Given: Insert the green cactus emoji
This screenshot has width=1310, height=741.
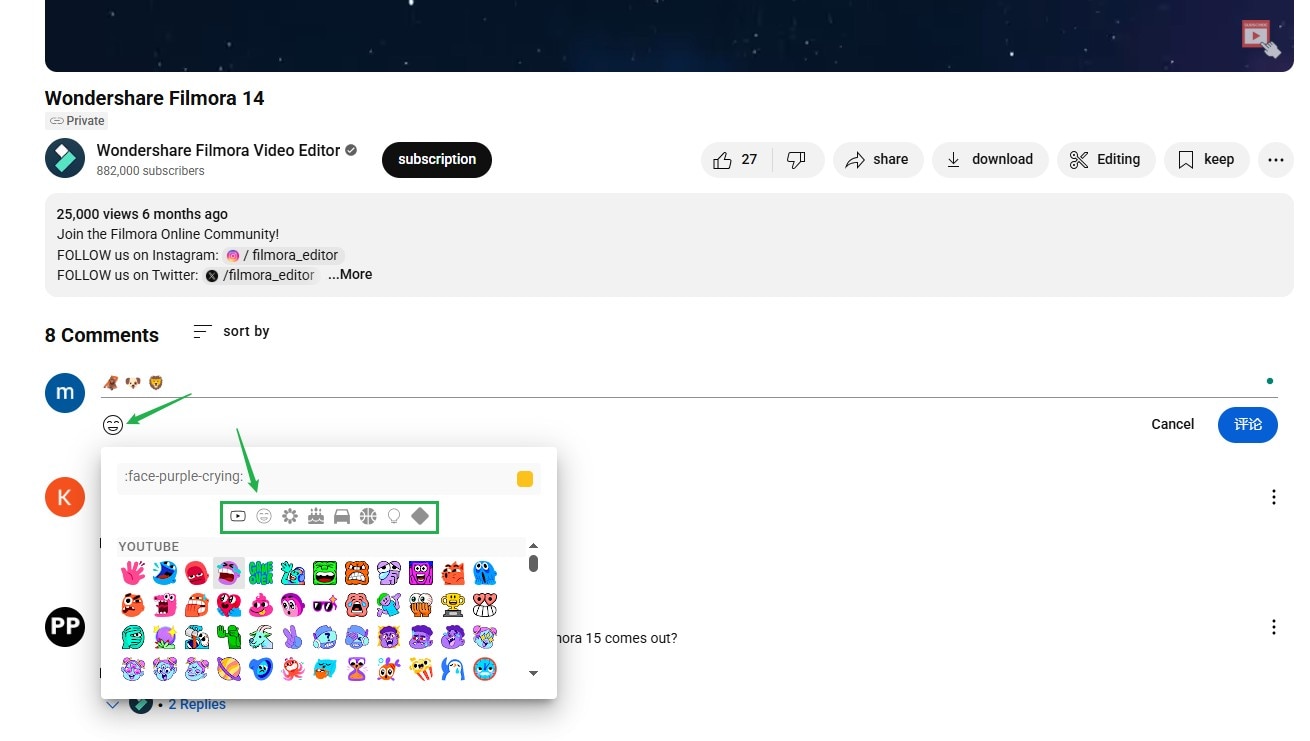Looking at the screenshot, I should point(229,637).
